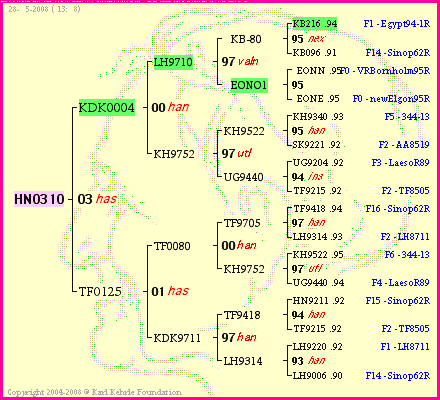Click the LH9314 .93 entry
Viewport: 440px width, 400px height.
click(318, 237)
